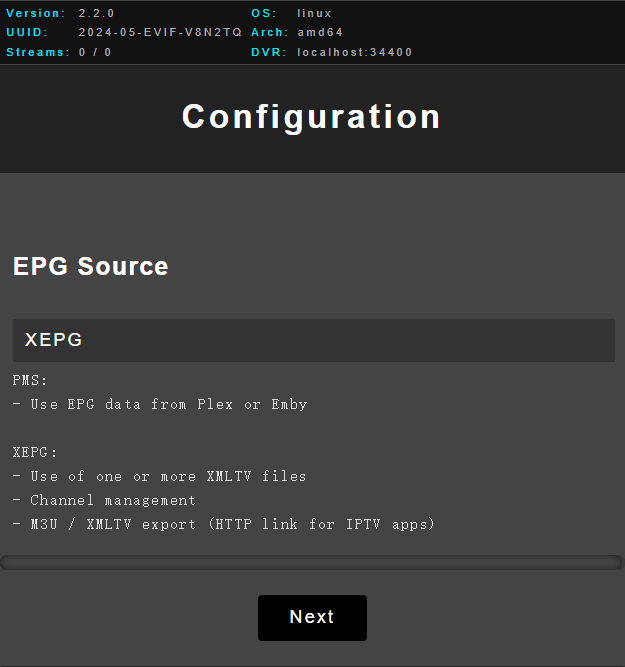Select the DVR address localhost:34400
The image size is (625, 667).
pyautogui.click(x=354, y=52)
